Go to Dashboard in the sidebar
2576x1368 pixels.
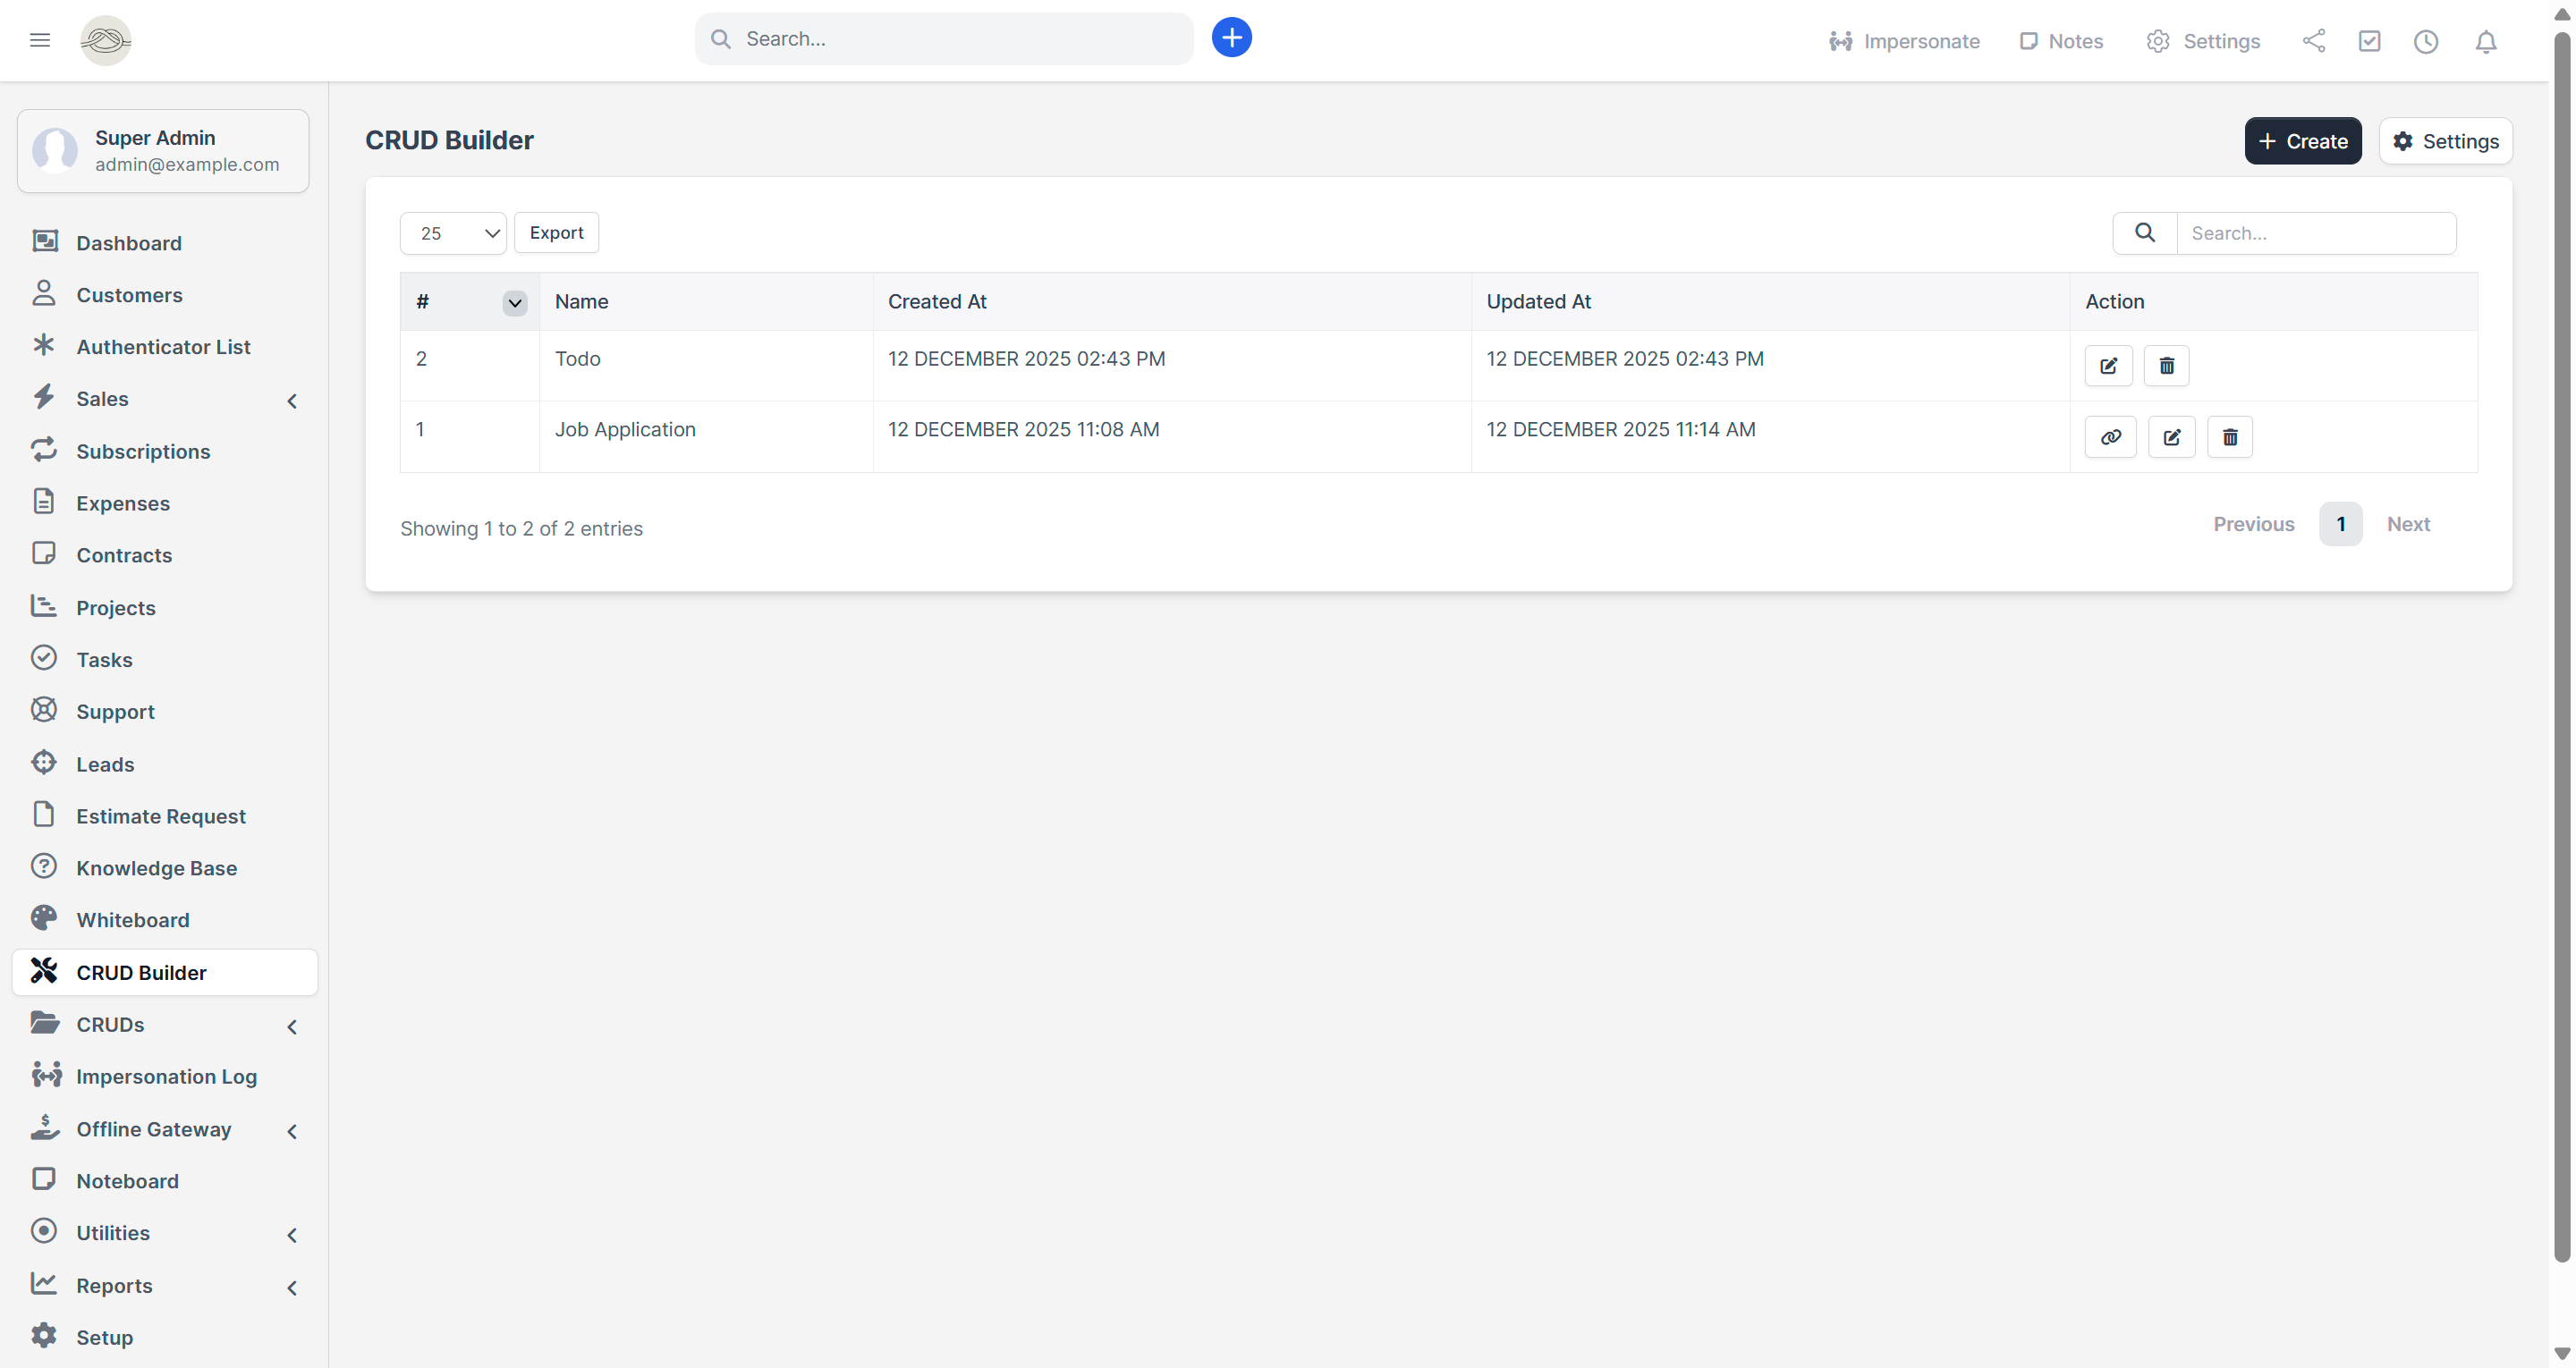165,243
